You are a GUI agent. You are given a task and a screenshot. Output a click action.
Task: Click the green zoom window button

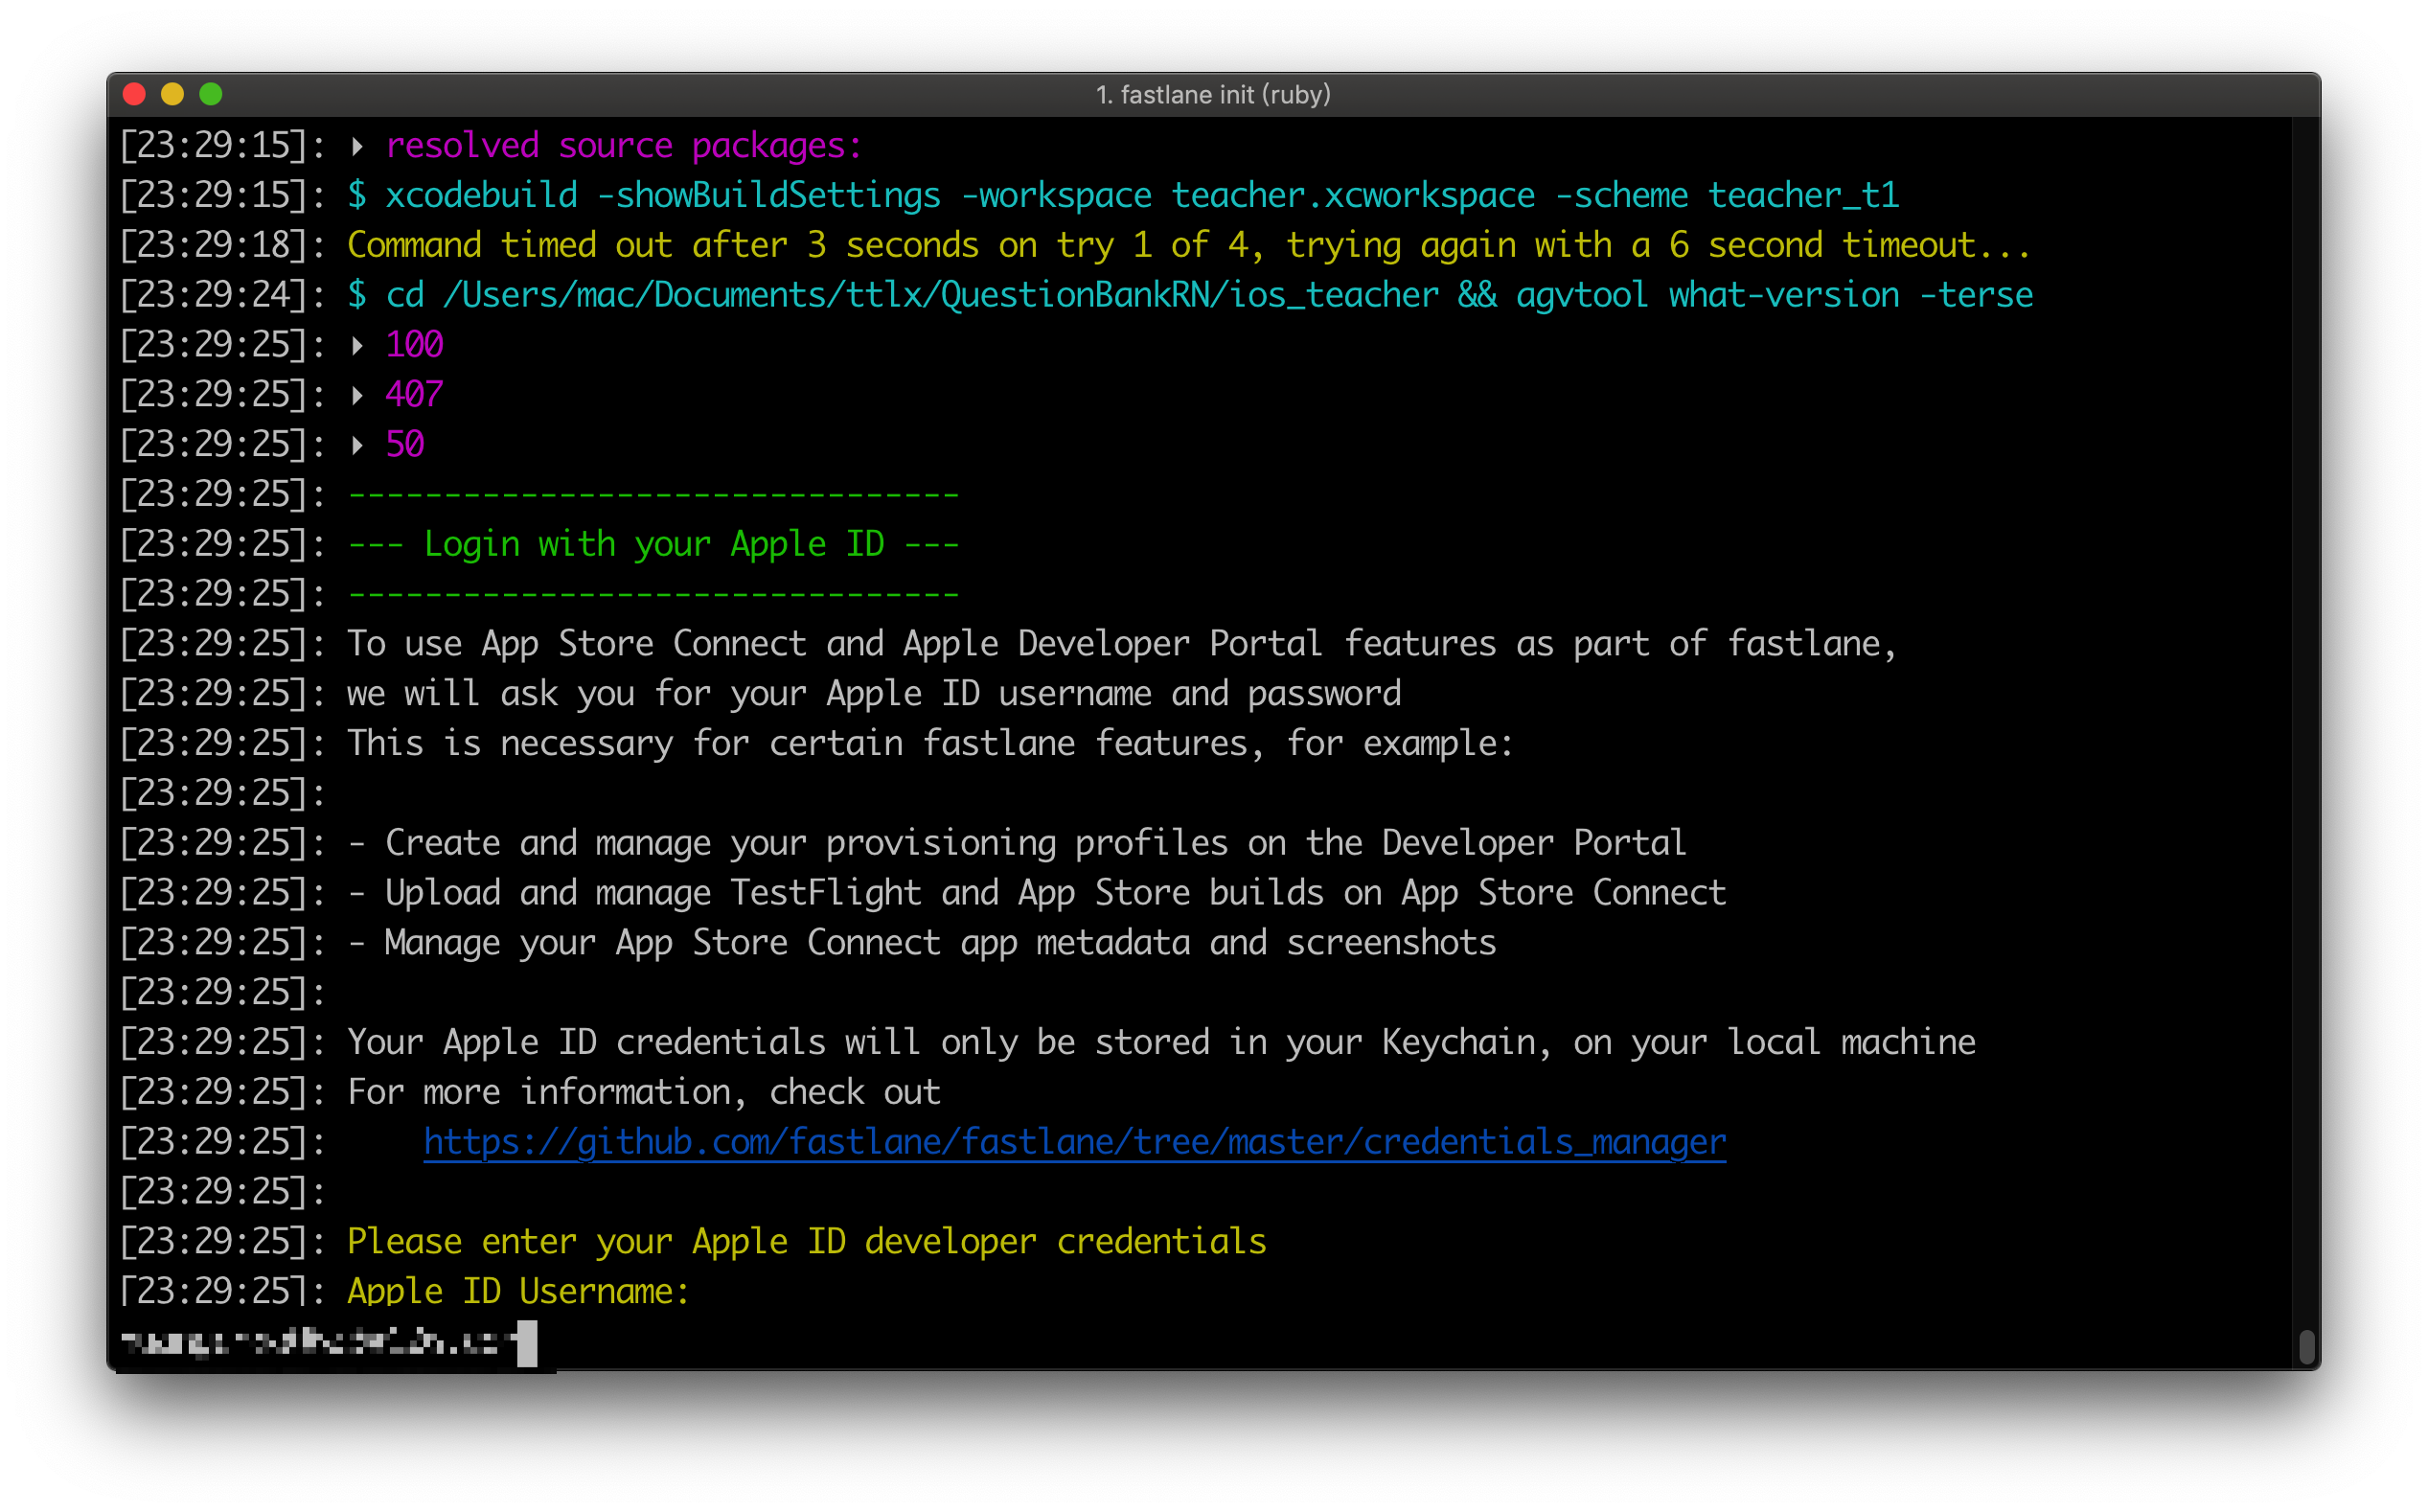coord(211,94)
